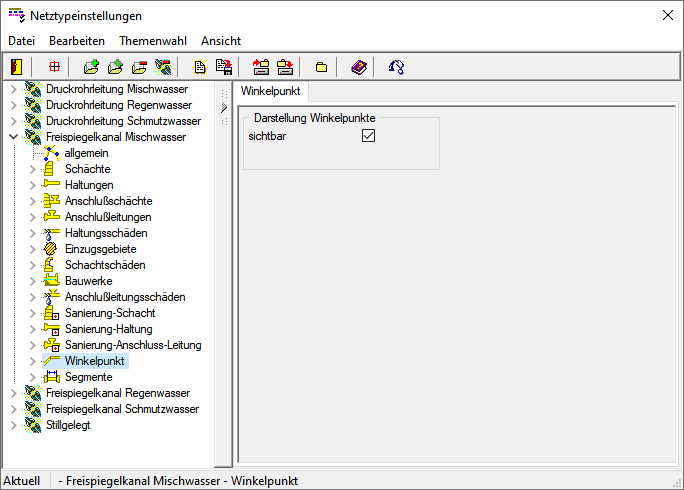Click the document with red disk icon
The width and height of the screenshot is (684, 490).
pyautogui.click(x=224, y=67)
